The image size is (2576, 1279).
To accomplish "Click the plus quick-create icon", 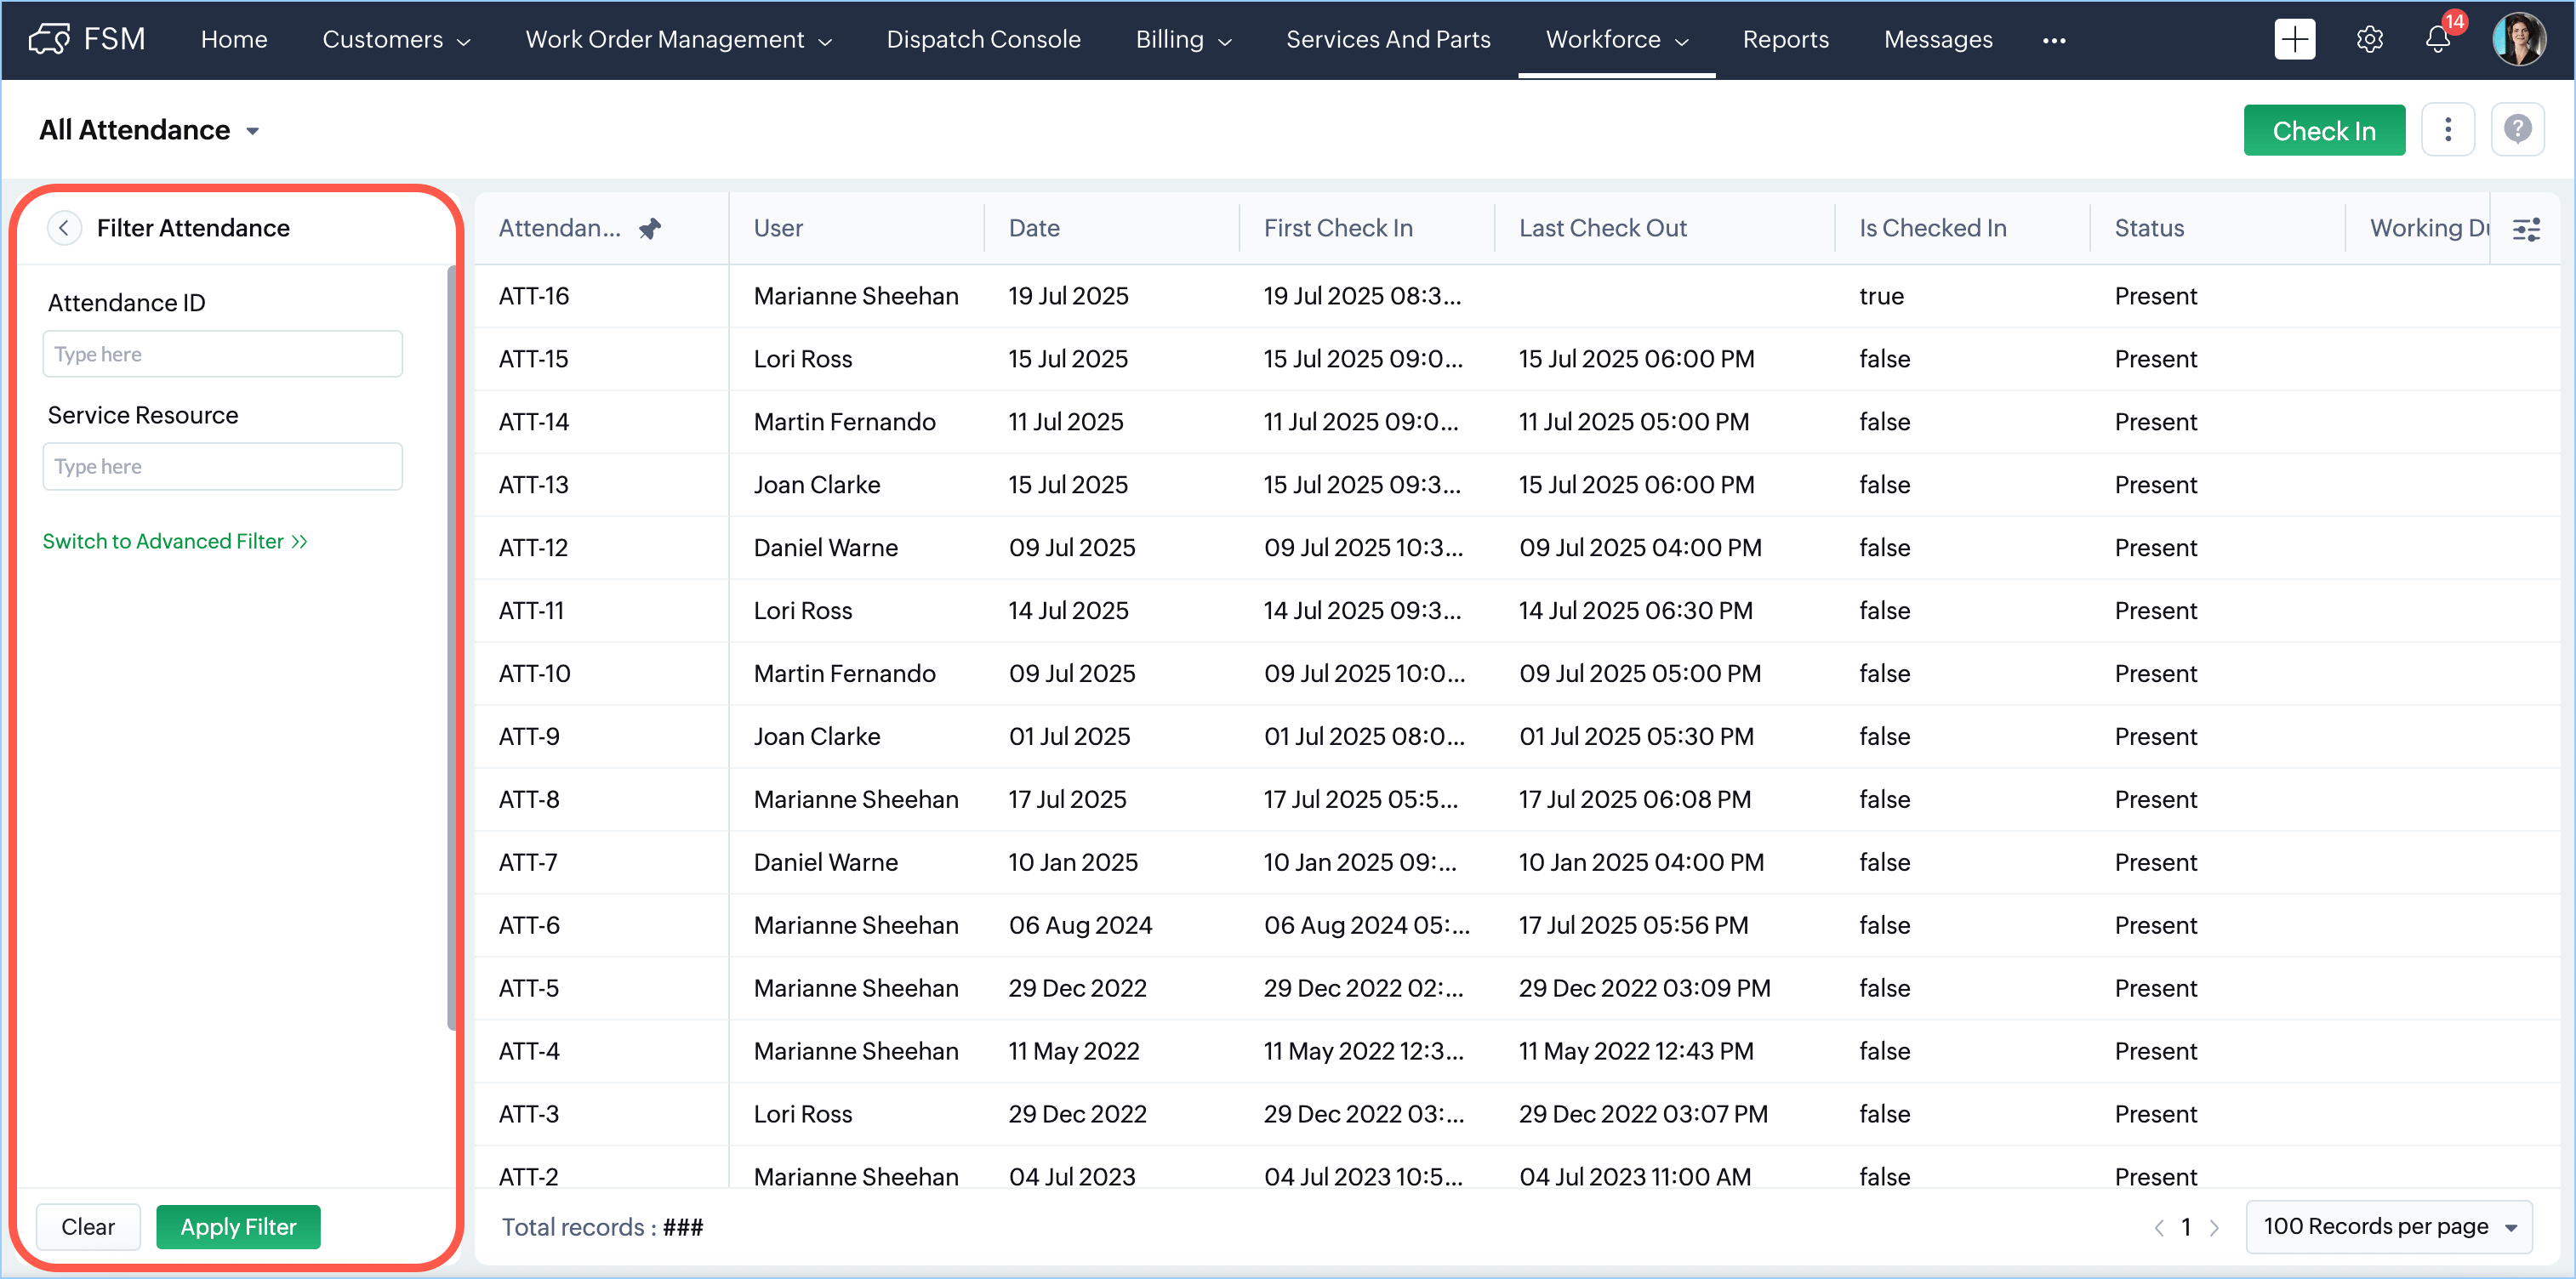I will pyautogui.click(x=2294, y=39).
